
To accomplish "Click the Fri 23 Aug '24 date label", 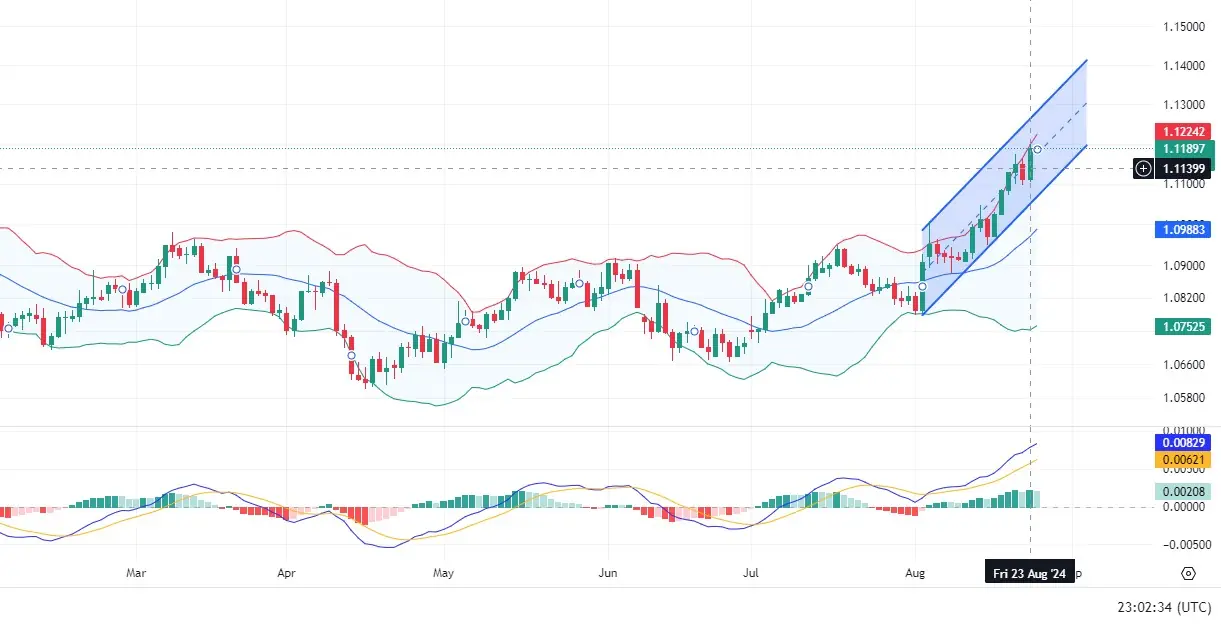I will coord(1030,574).
